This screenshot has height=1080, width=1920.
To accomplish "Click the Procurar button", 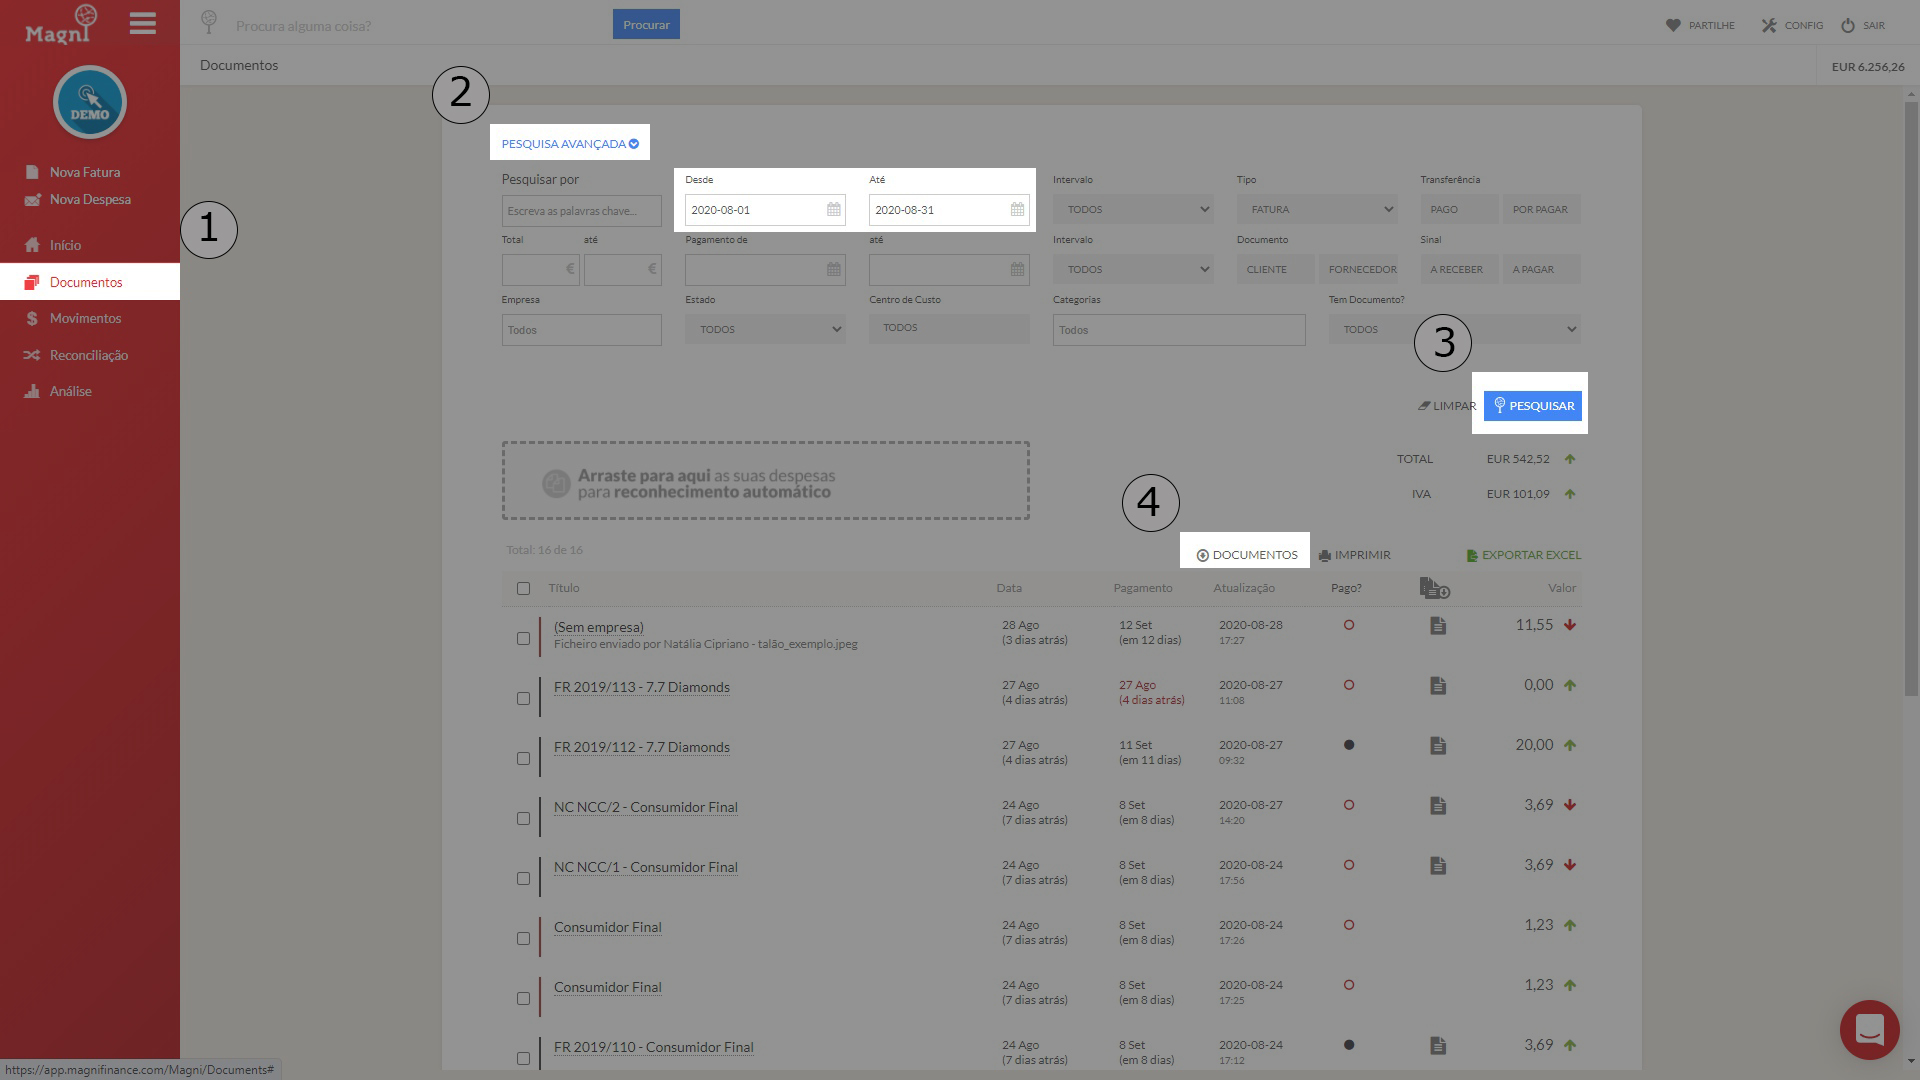I will pos(646,25).
